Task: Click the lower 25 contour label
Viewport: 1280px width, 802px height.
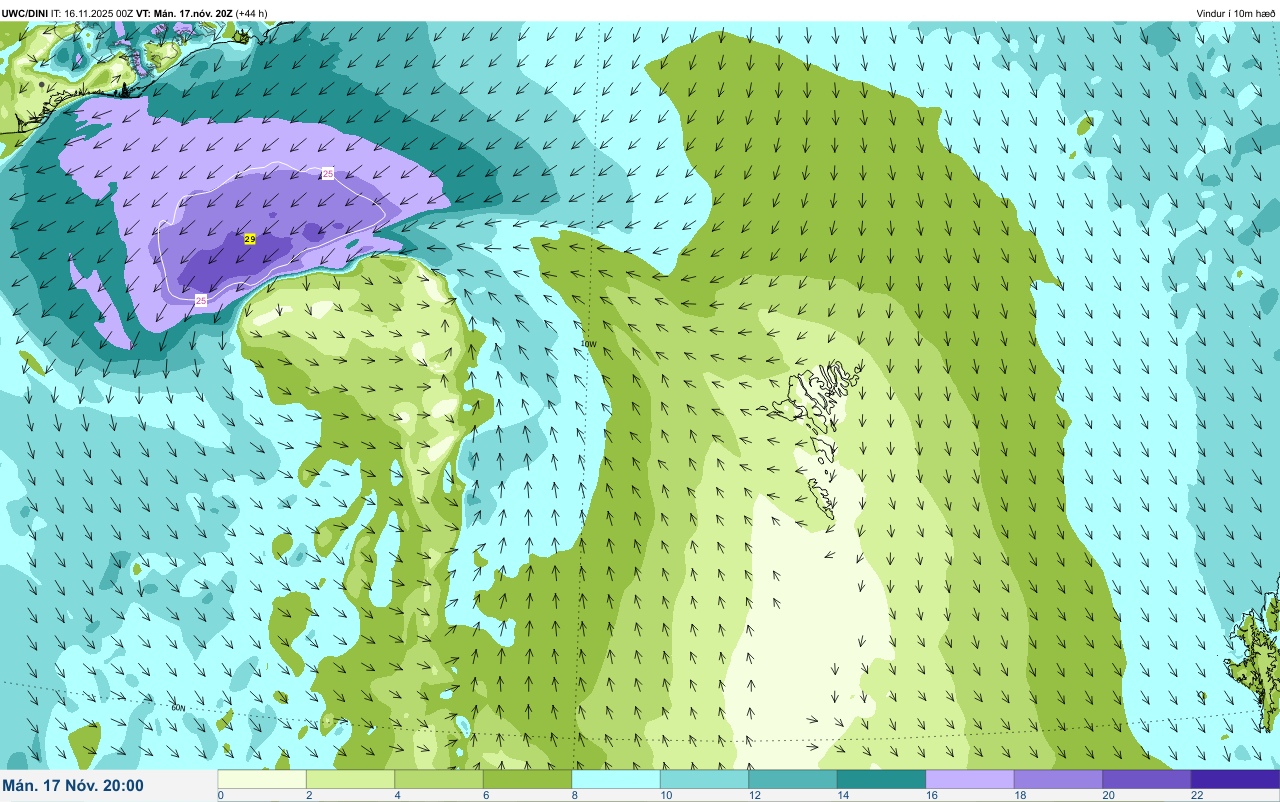Action: (201, 300)
